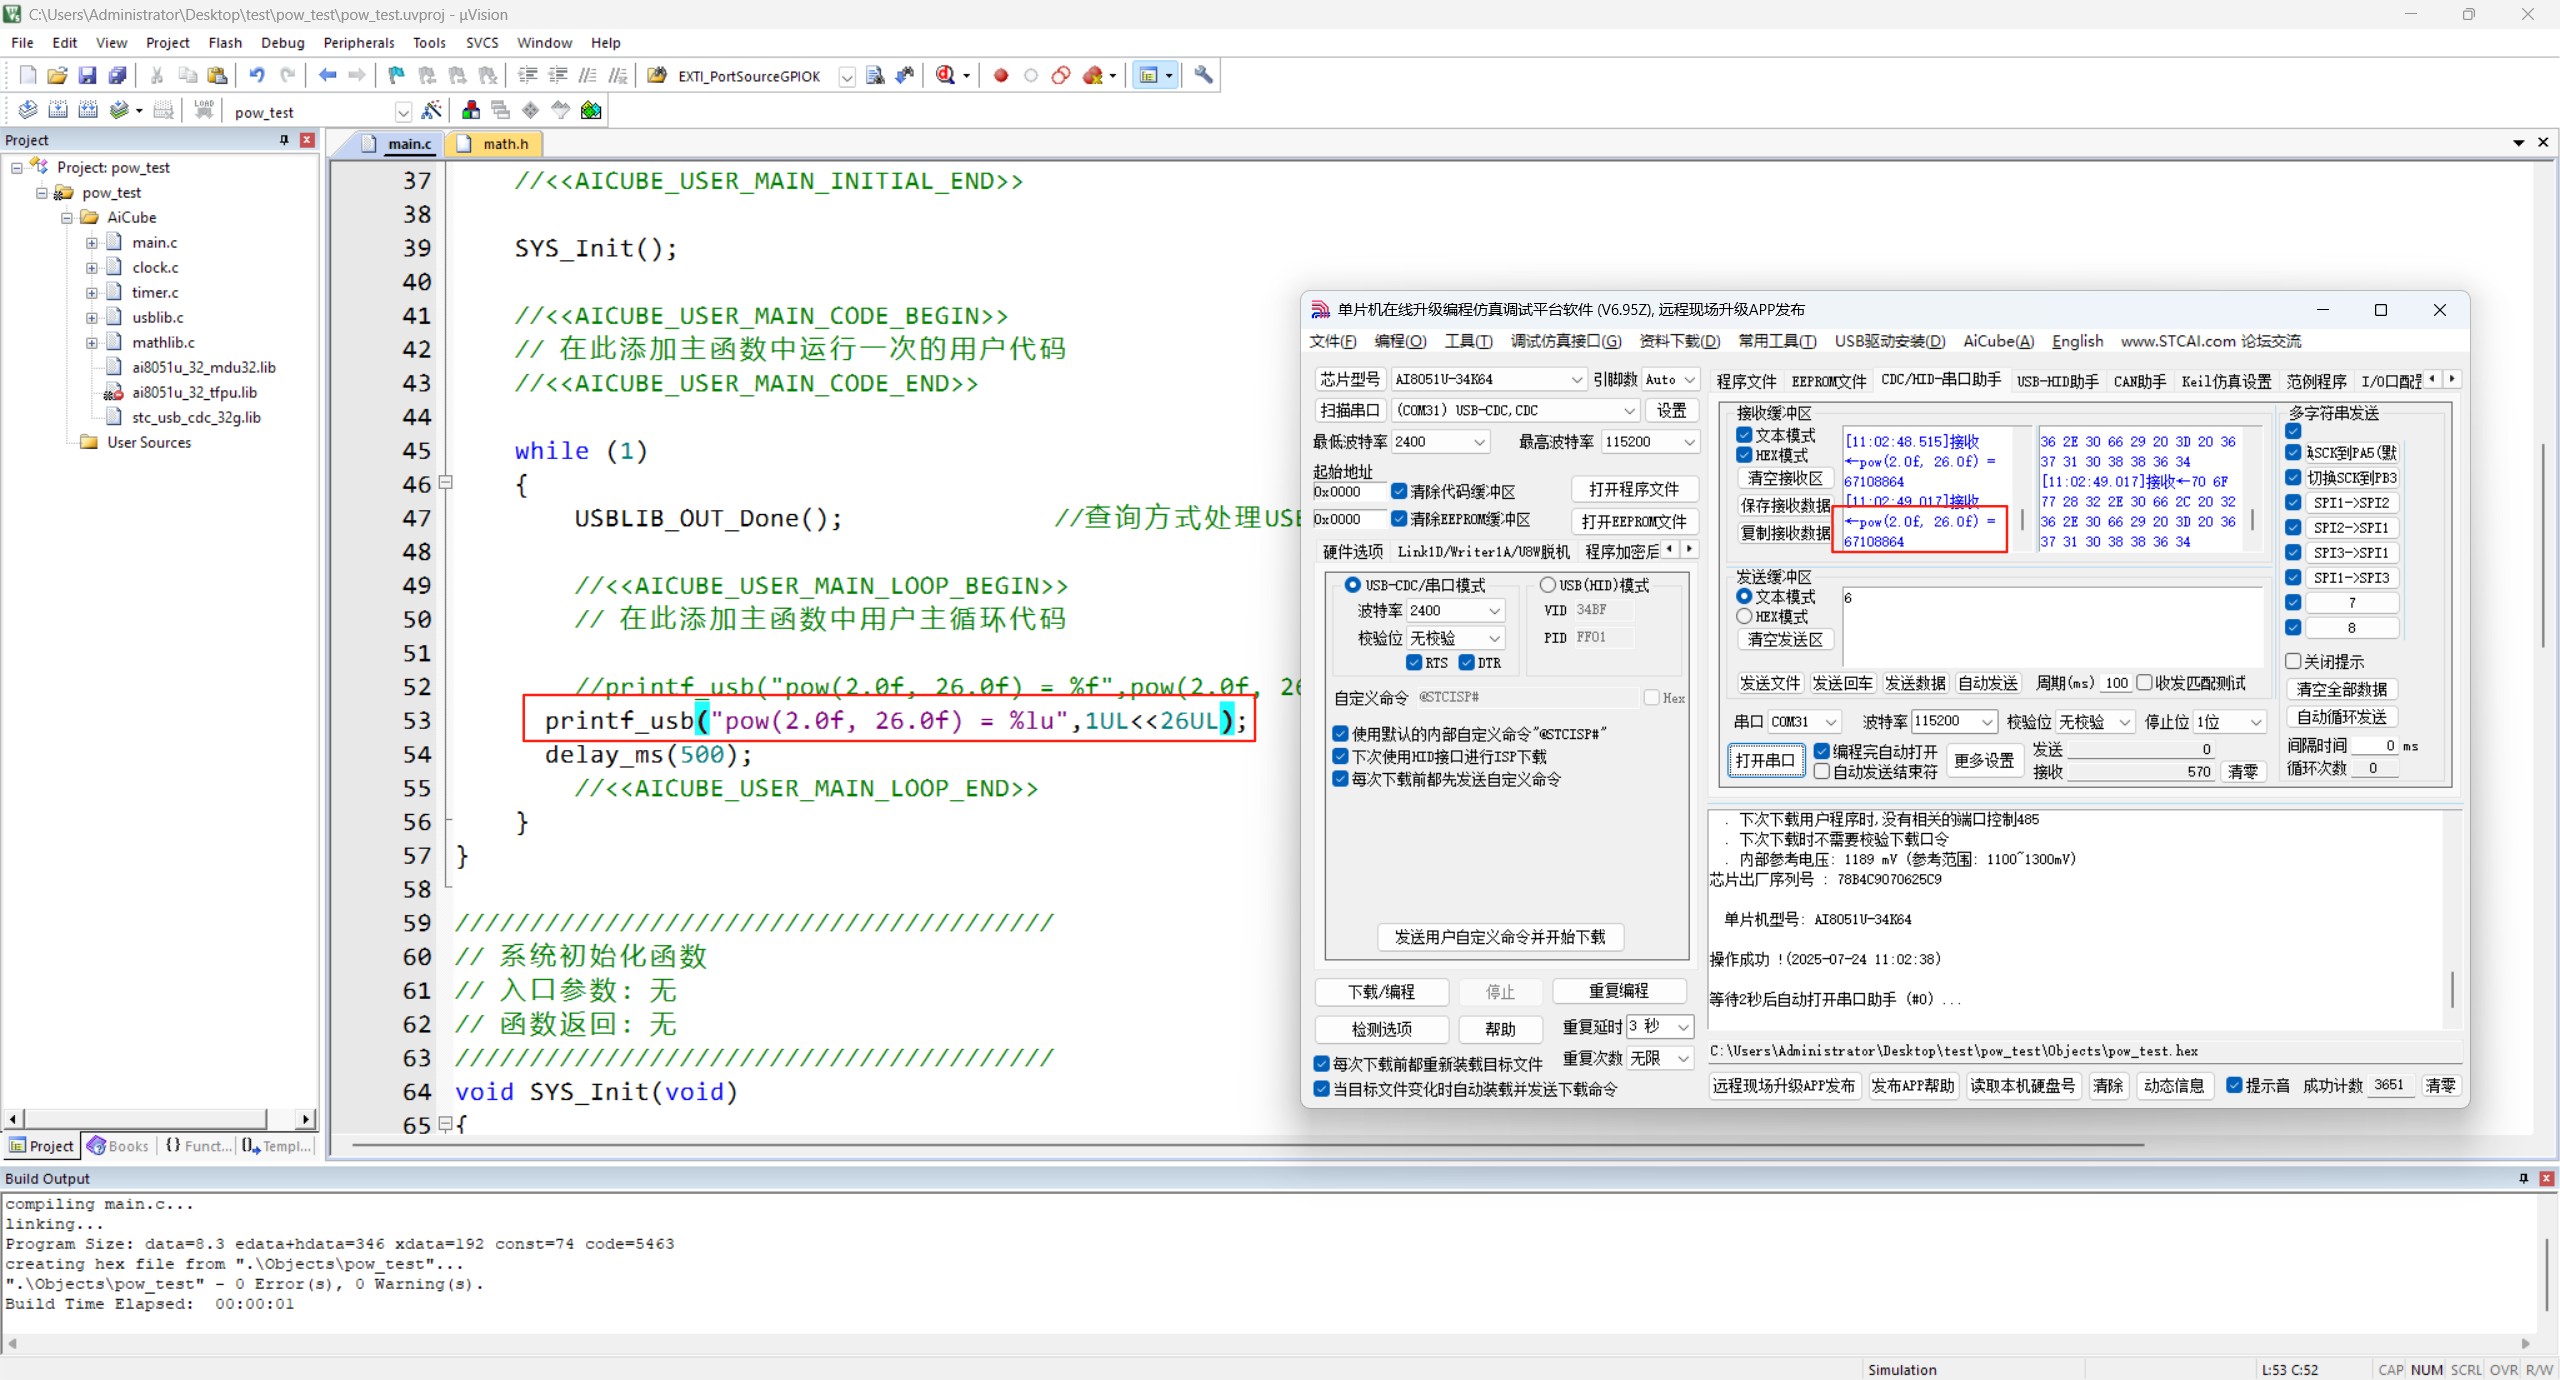This screenshot has height=1380, width=2560.
Task: Pin the Project panel
Action: point(284,140)
